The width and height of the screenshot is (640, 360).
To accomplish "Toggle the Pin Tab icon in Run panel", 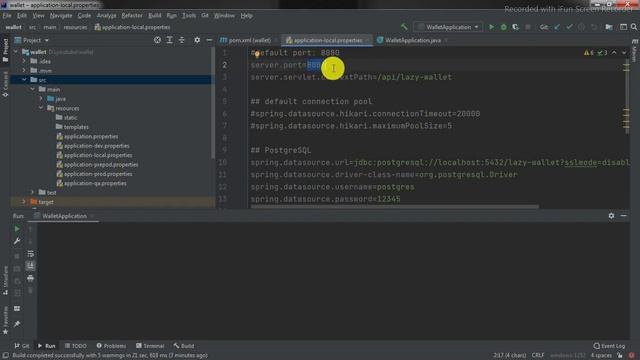I will [17, 324].
